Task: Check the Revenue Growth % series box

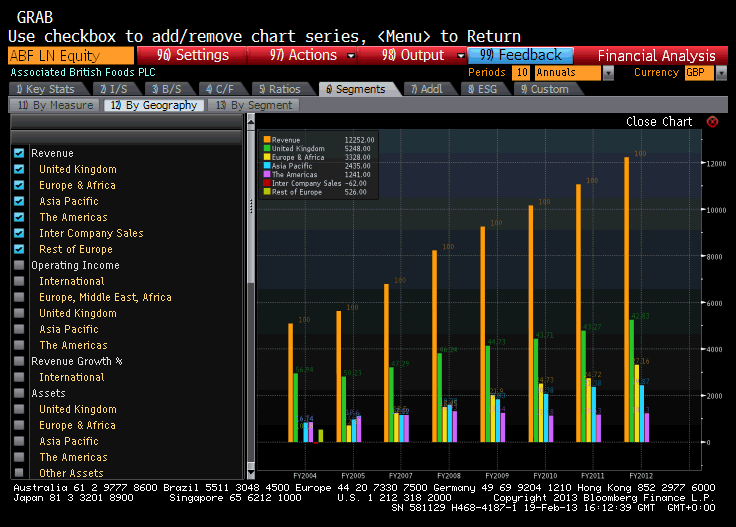Action: tap(19, 361)
